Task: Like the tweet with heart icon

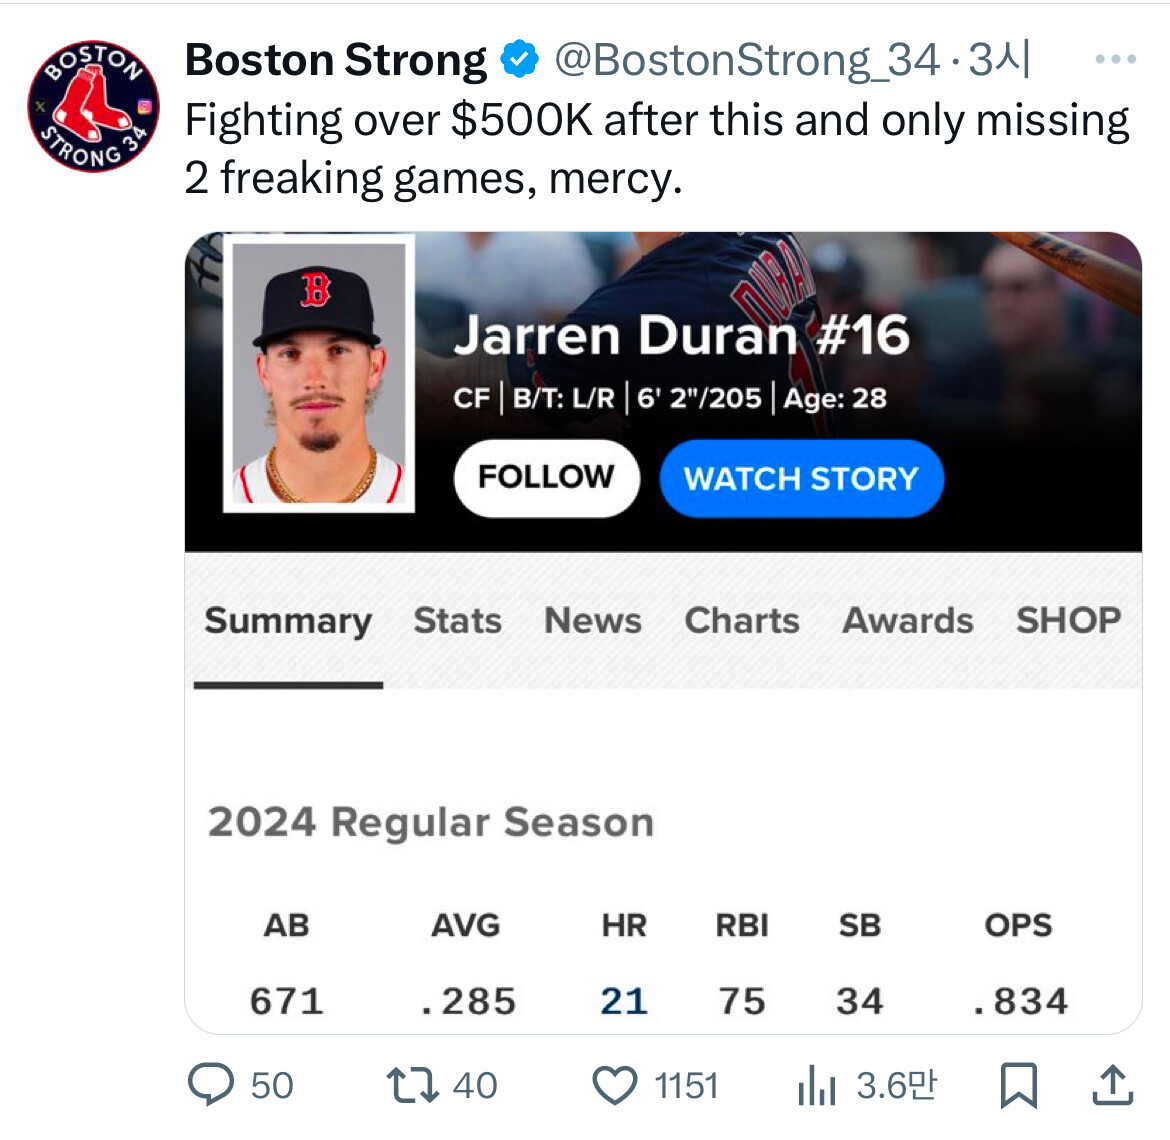Action: pyautogui.click(x=615, y=1085)
